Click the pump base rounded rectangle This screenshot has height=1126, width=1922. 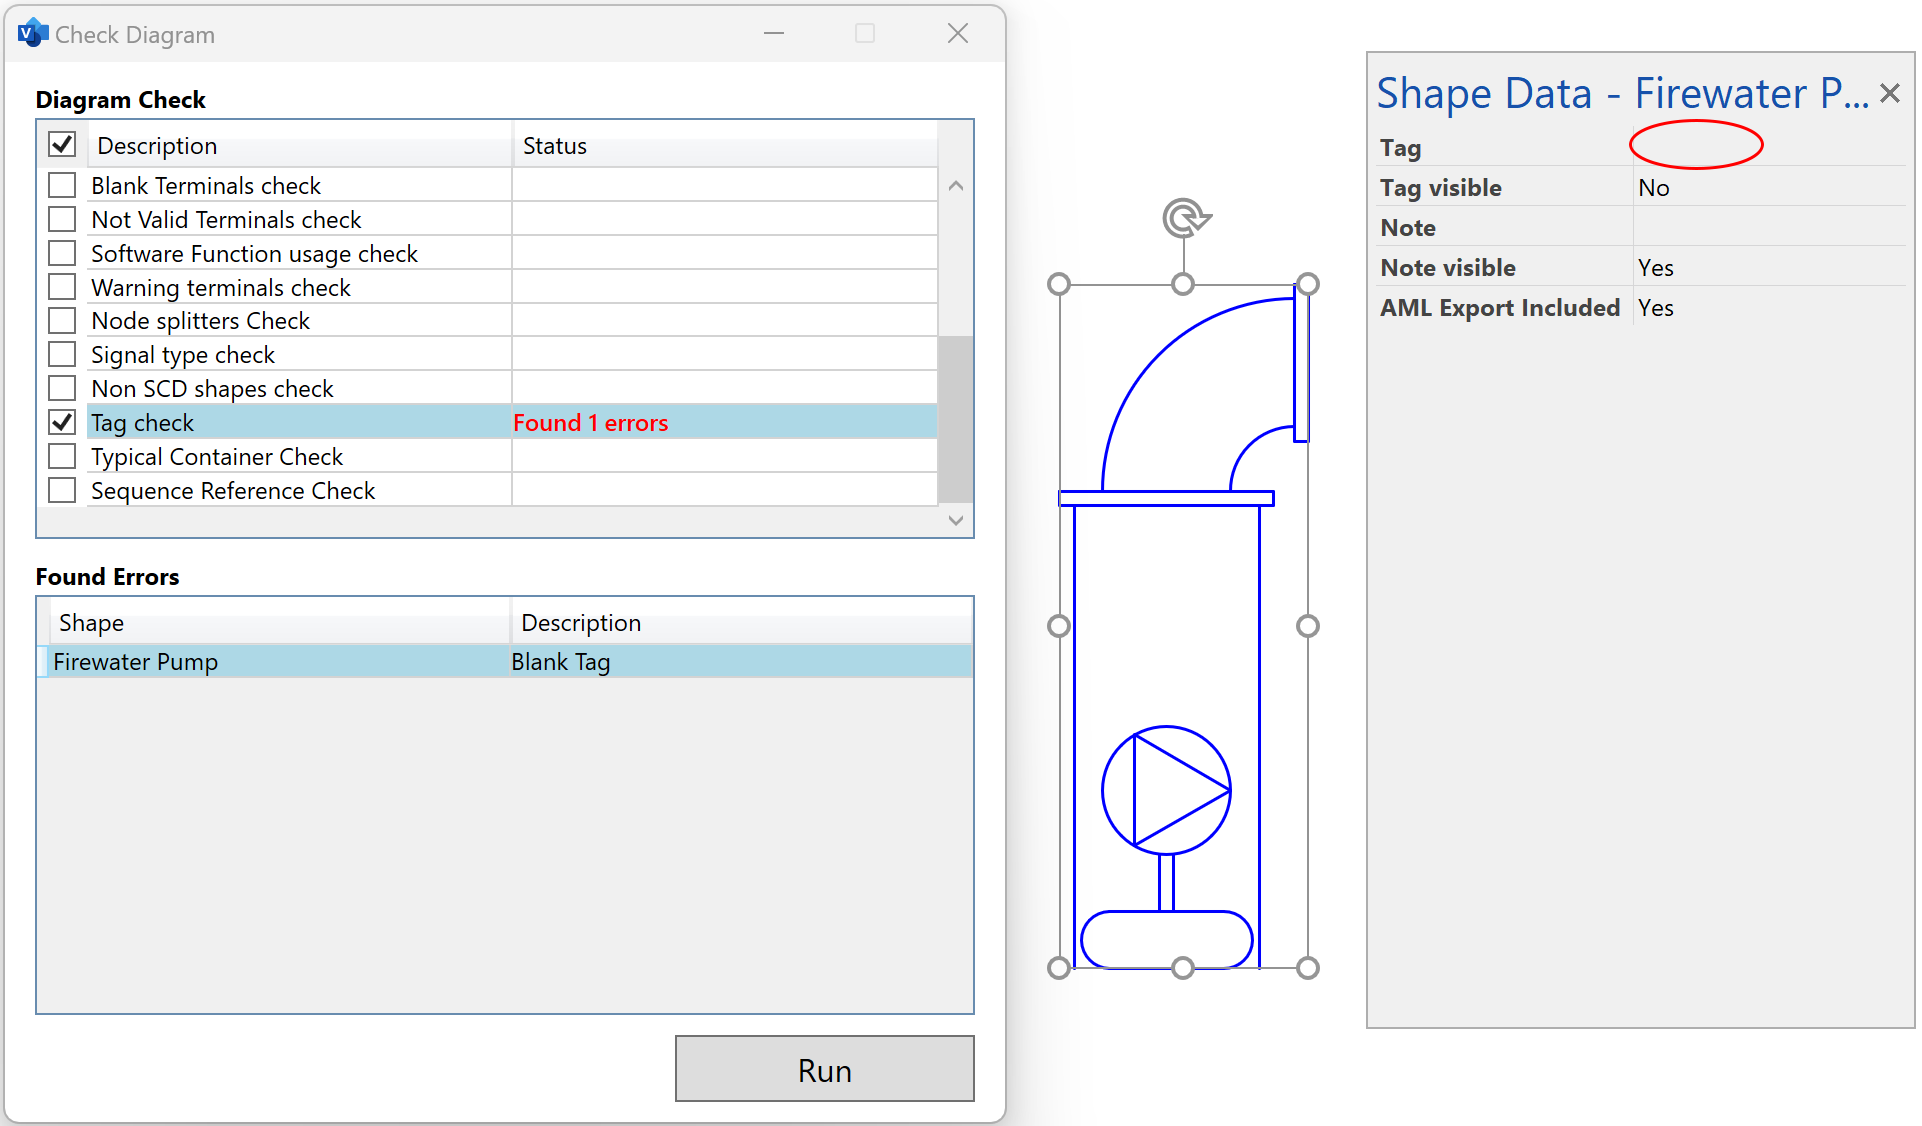click(1166, 939)
